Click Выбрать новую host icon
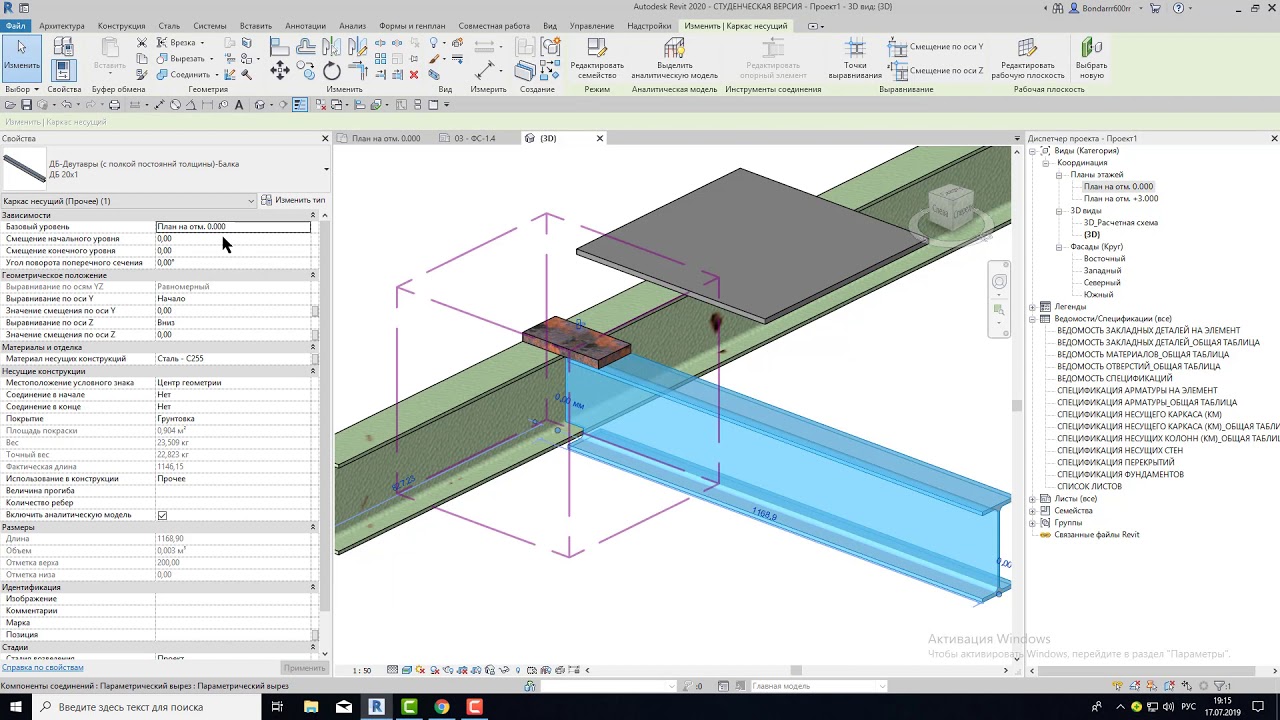 (x=1091, y=59)
